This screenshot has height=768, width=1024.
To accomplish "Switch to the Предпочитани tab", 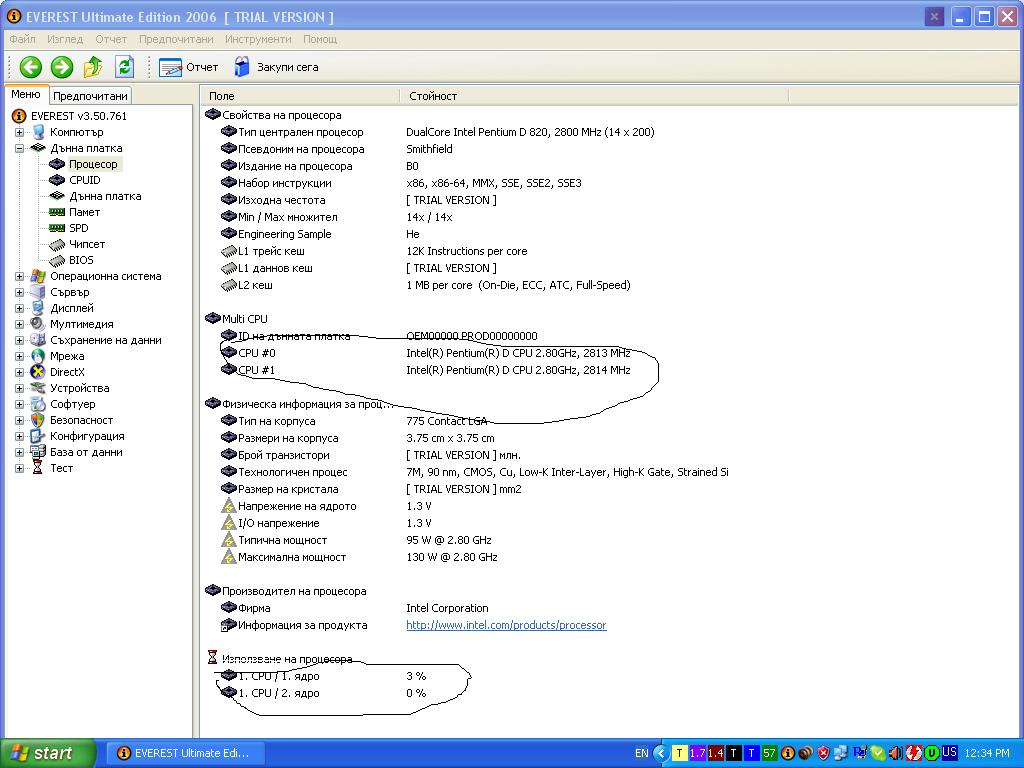I will tap(90, 96).
